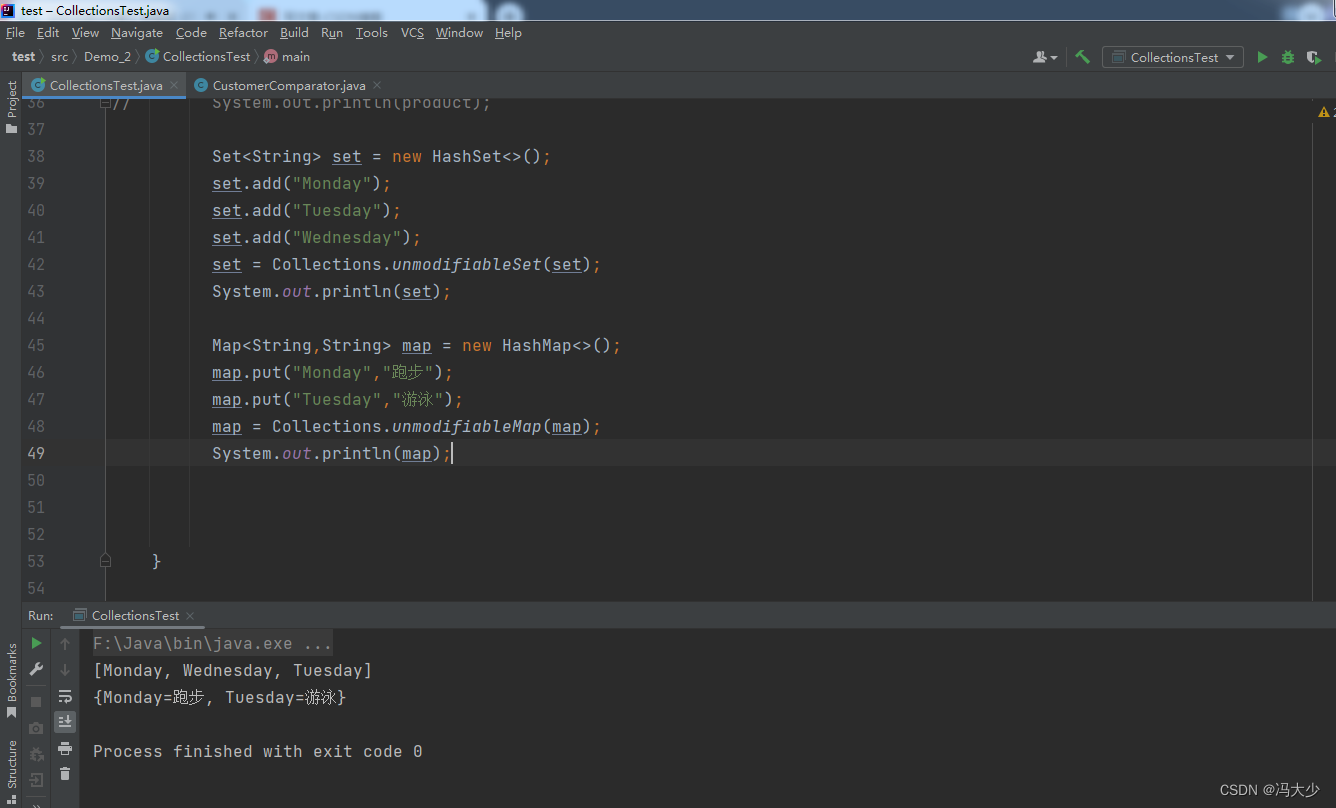Click the camera thread dump icon
The width and height of the screenshot is (1336, 808).
pos(37,728)
